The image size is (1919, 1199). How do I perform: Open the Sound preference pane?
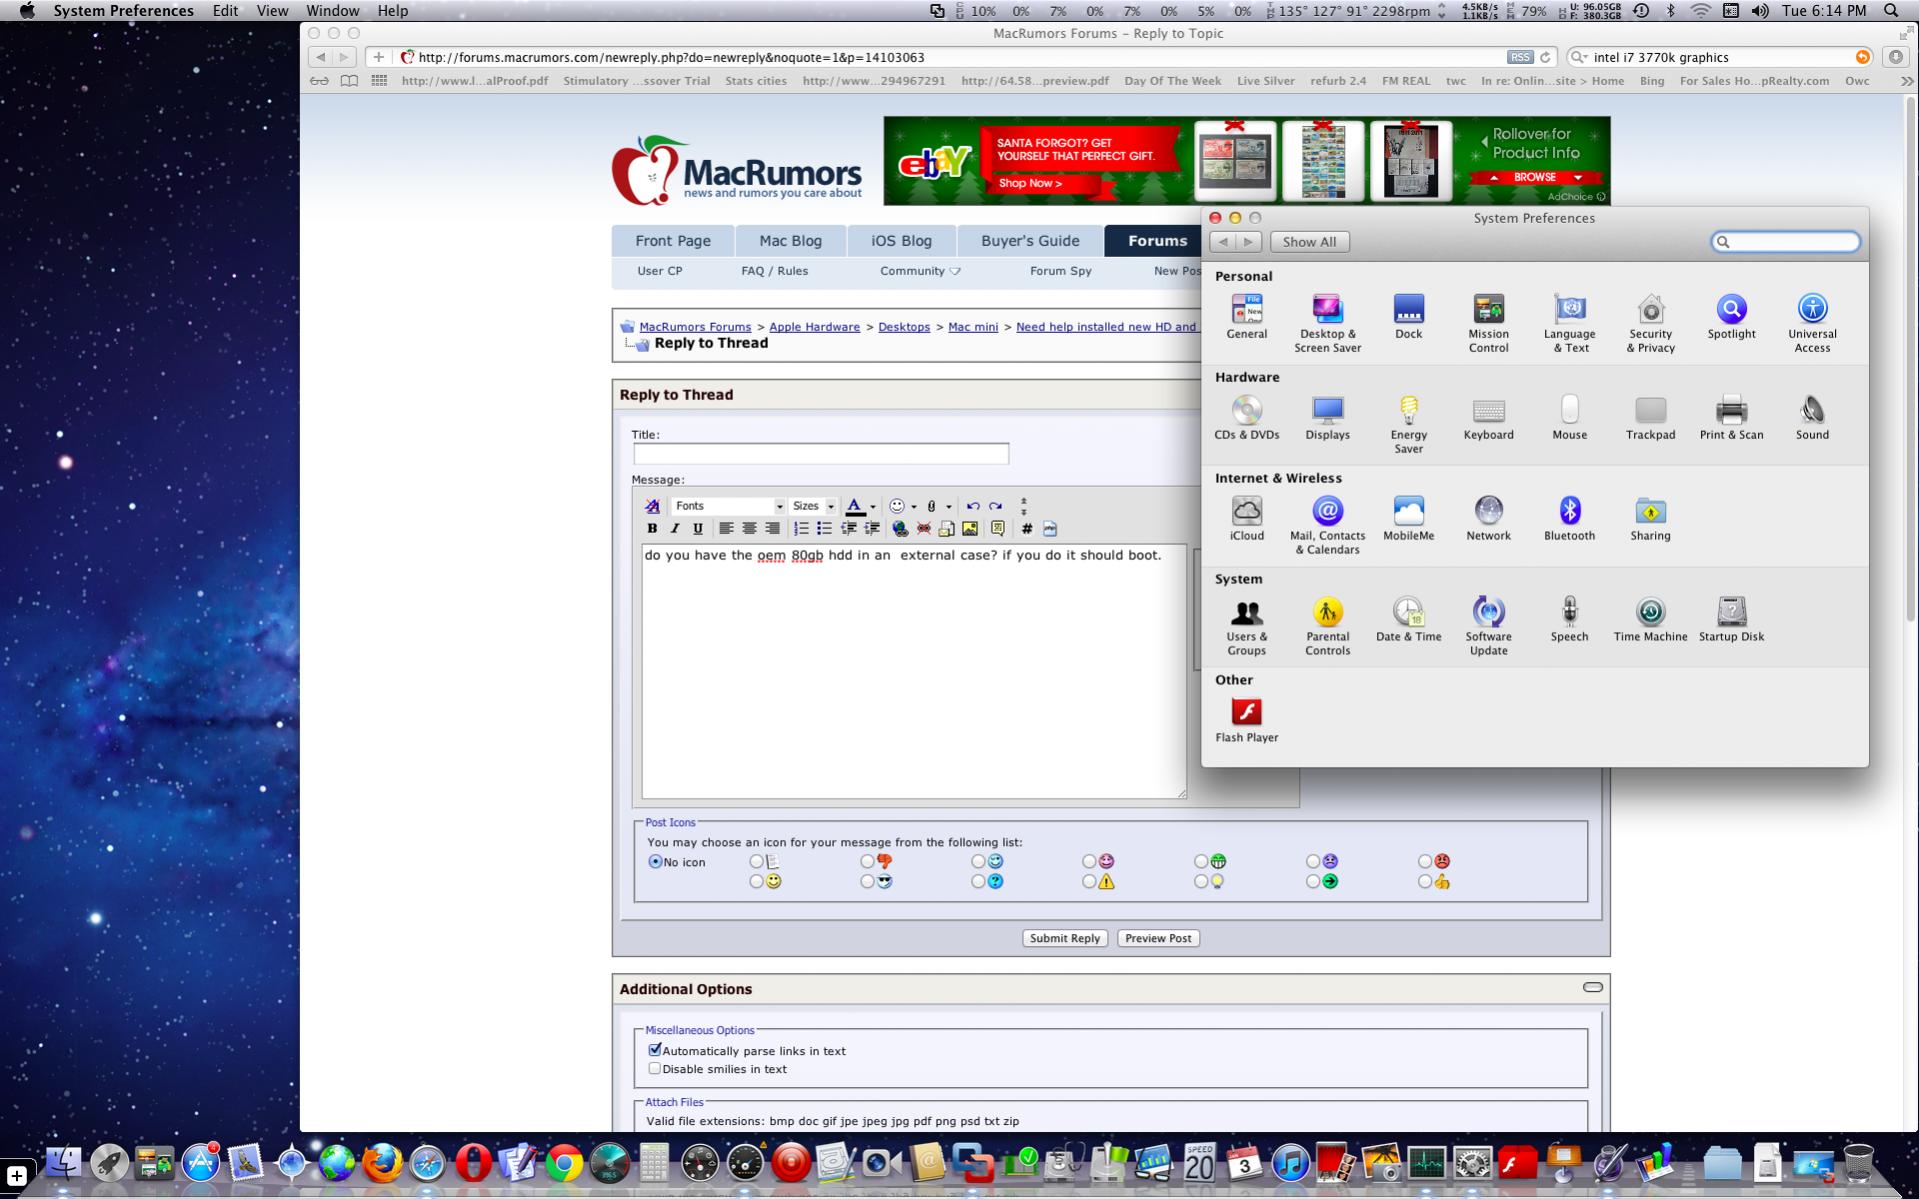pyautogui.click(x=1812, y=418)
